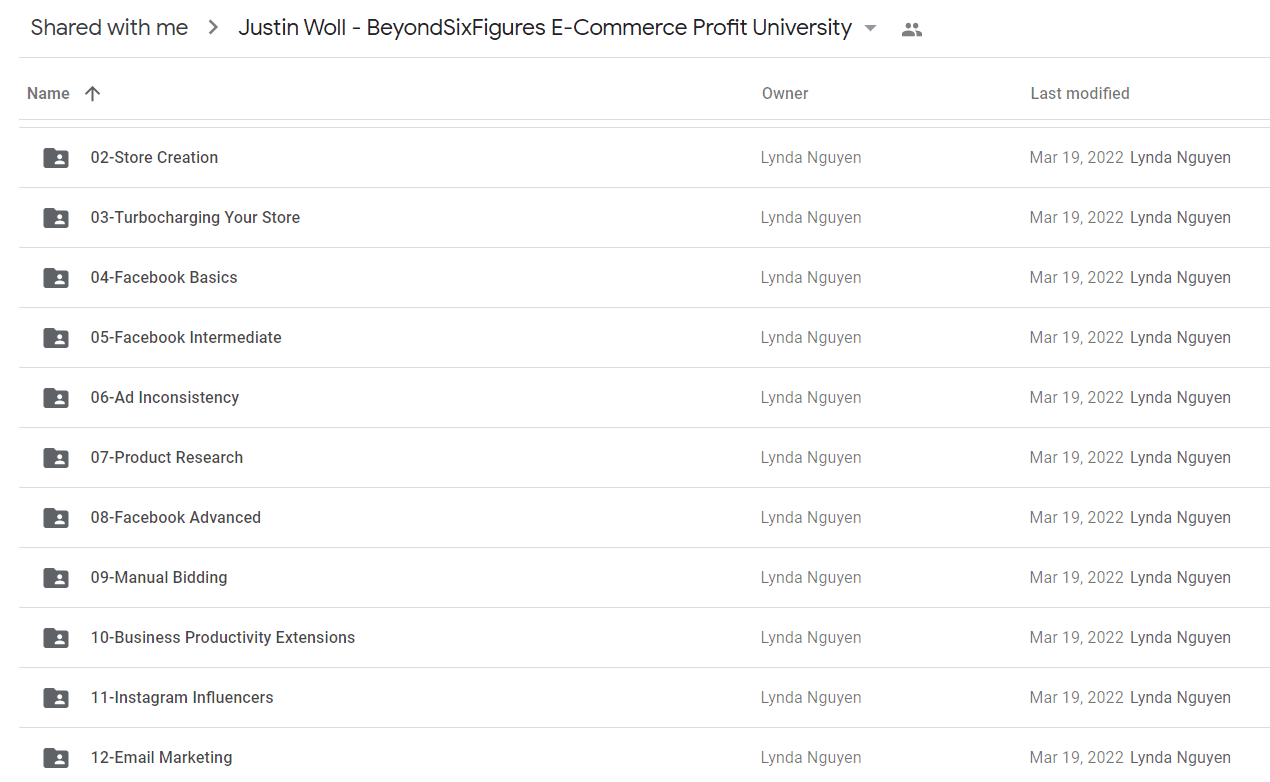
Task: Click the shared folder icon for 03-Turbocharging Your Store
Action: (x=56, y=218)
